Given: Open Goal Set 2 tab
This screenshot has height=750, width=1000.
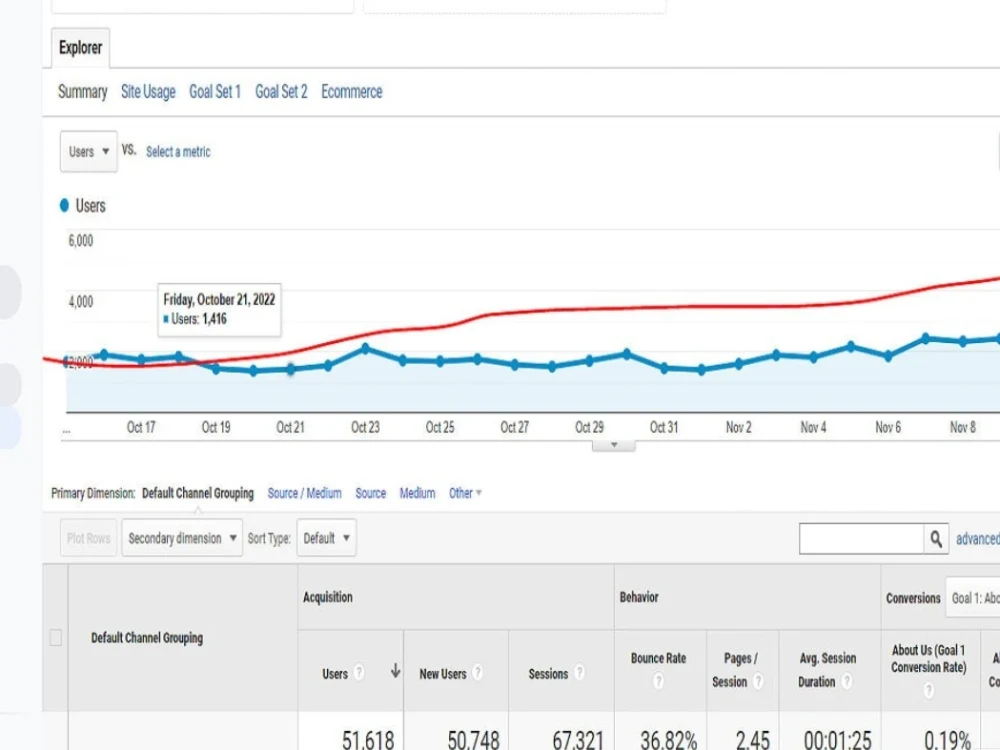Looking at the screenshot, I should pyautogui.click(x=281, y=92).
